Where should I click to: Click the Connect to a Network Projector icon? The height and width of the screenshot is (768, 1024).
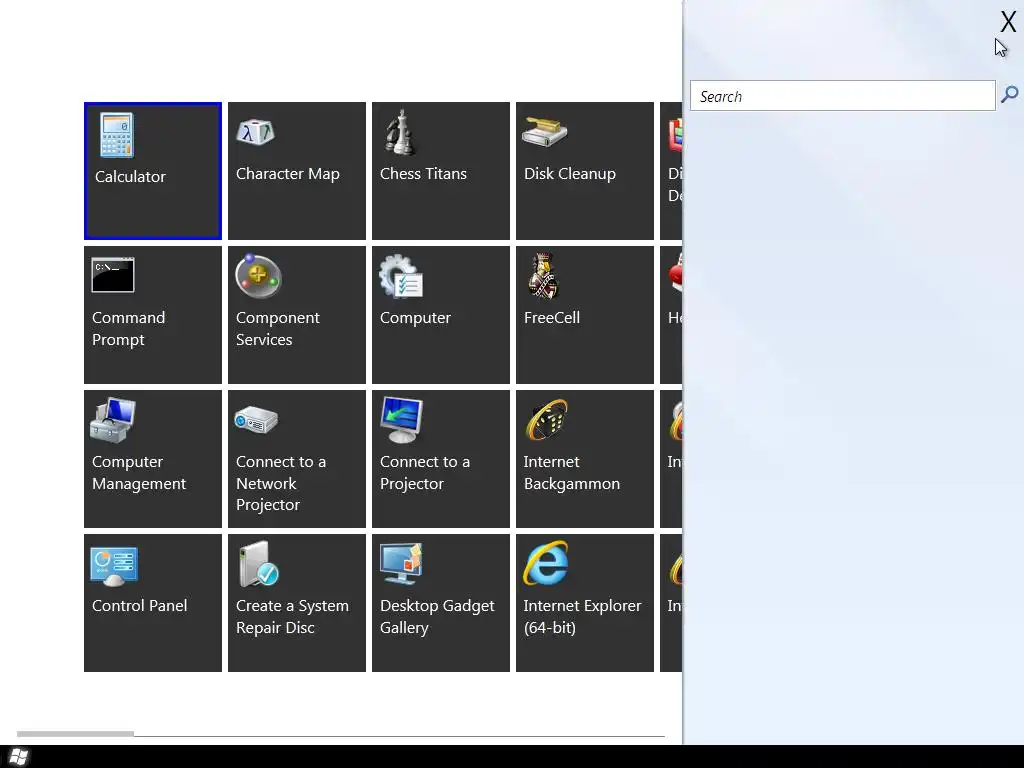256,419
